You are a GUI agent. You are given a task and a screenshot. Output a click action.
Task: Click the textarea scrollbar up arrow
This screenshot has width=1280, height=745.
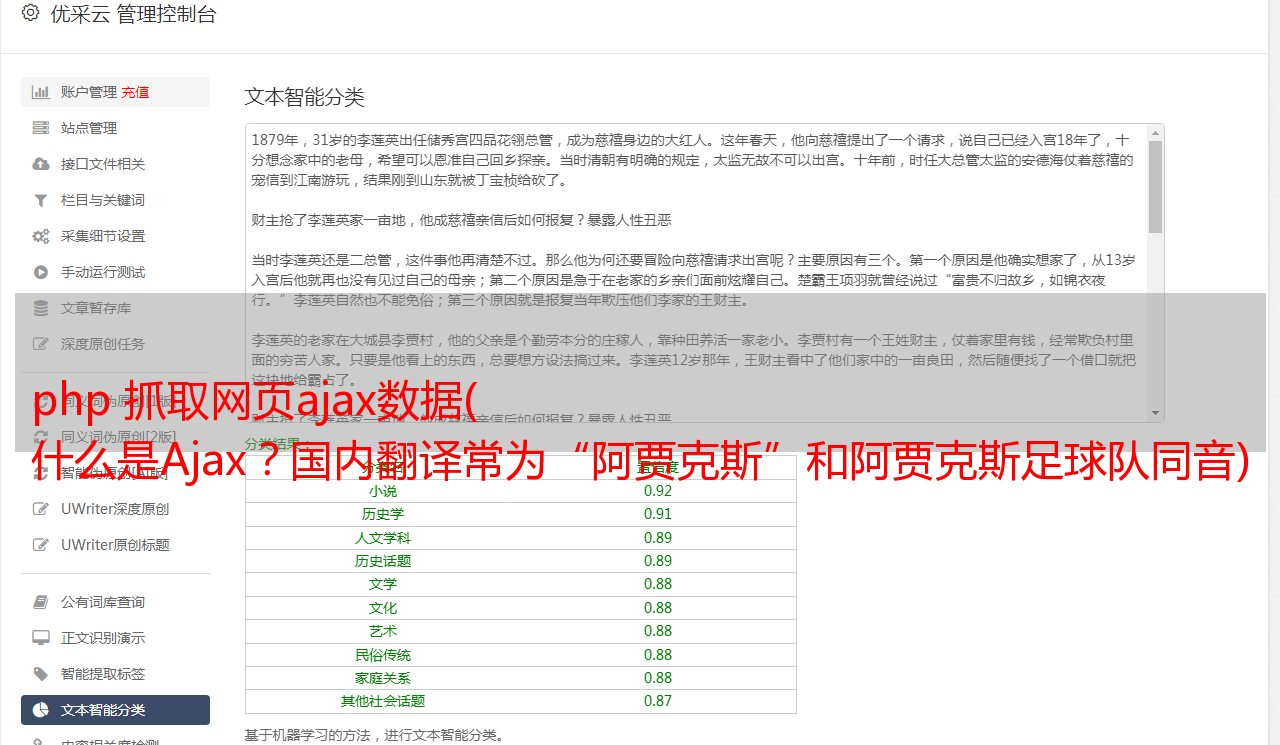pos(1156,132)
